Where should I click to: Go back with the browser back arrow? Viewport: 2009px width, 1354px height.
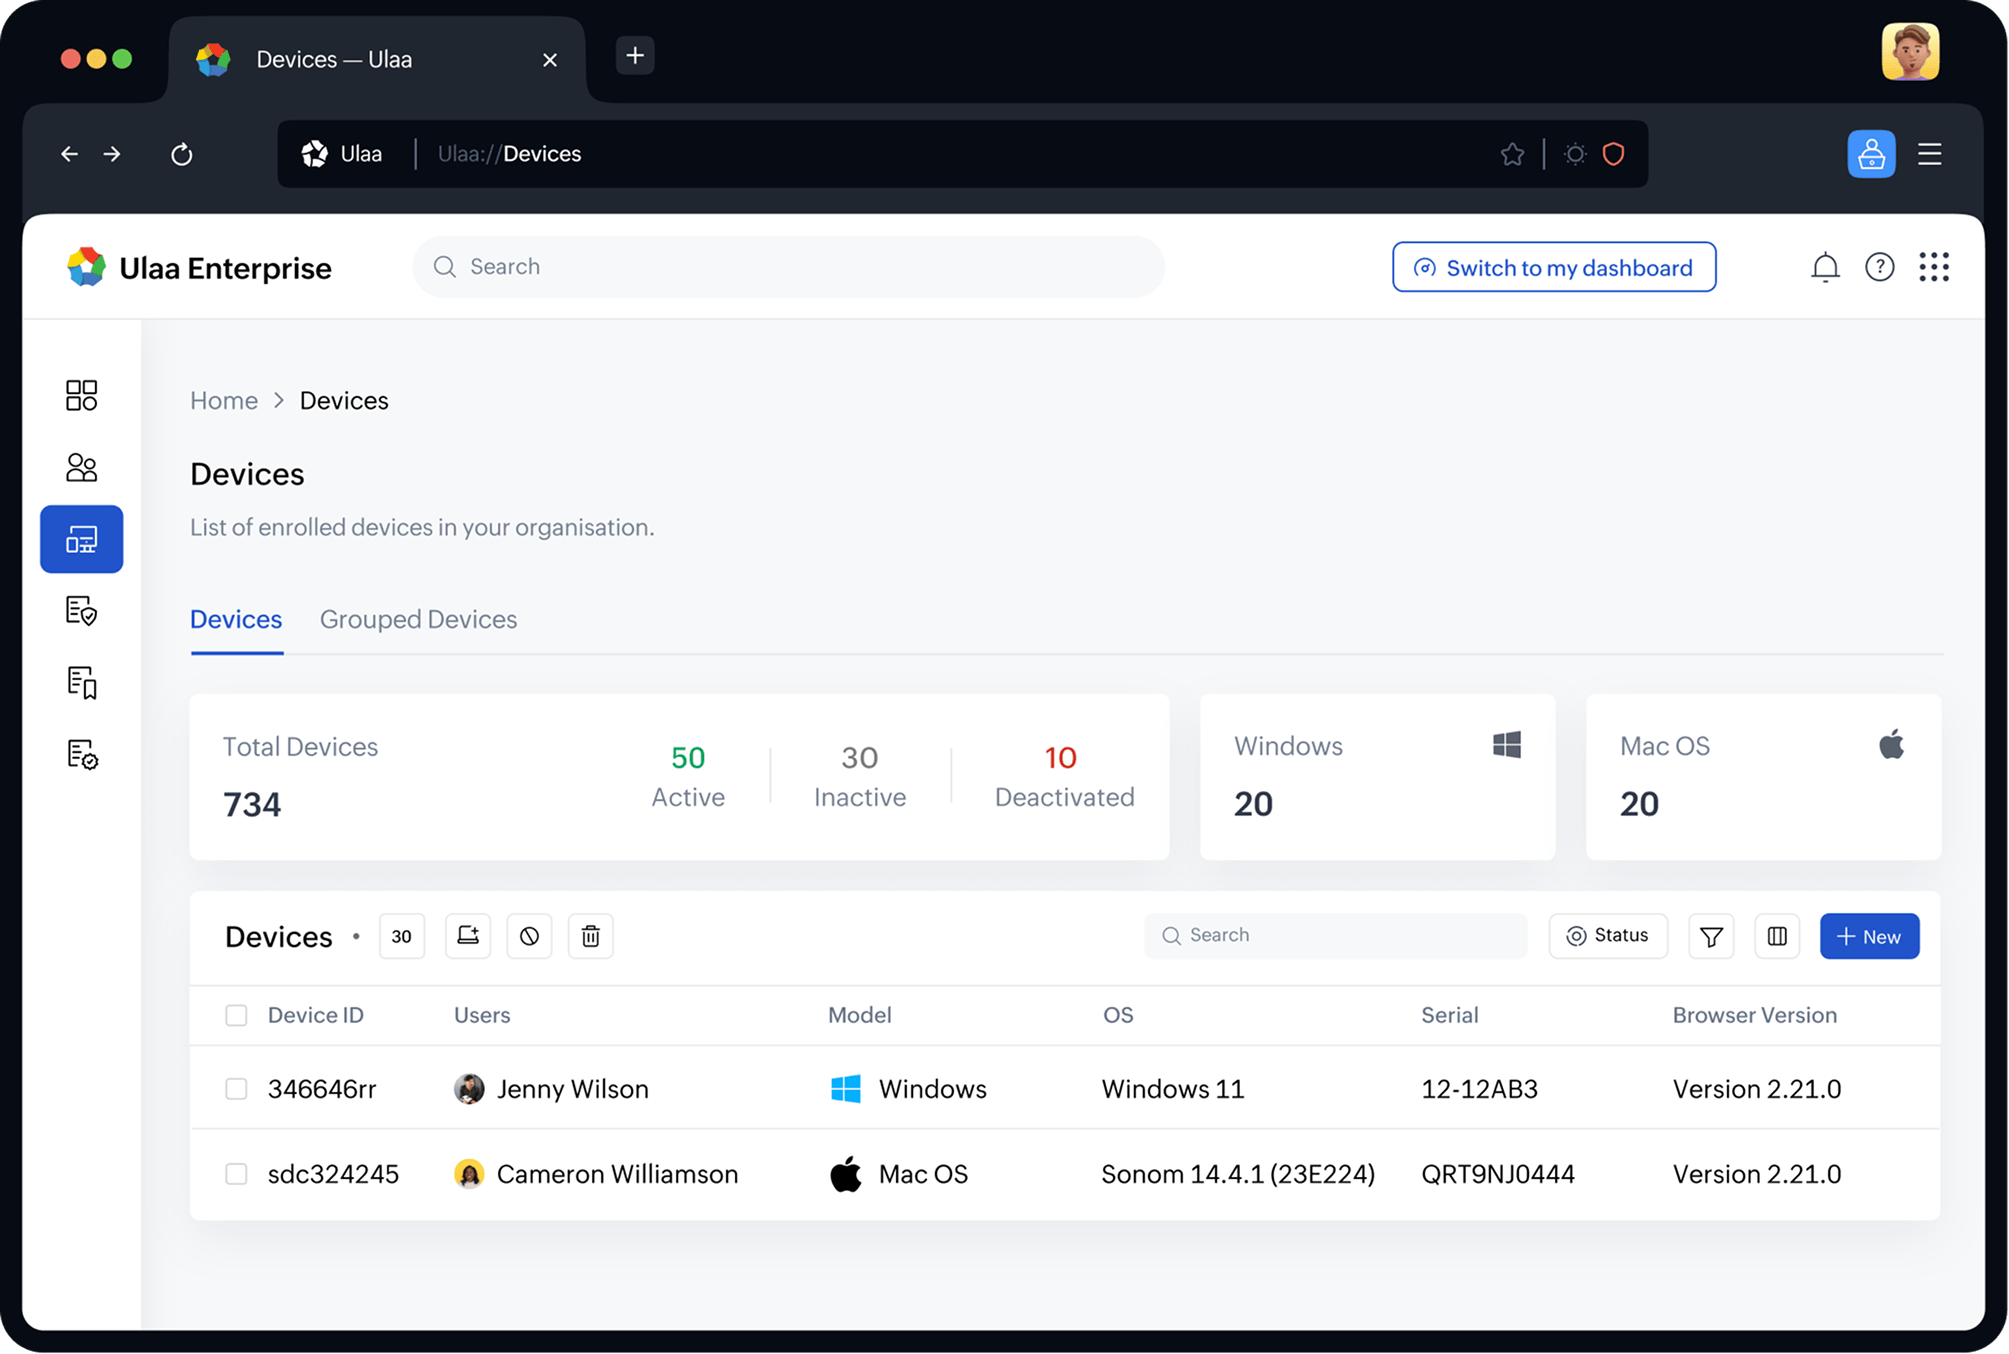[x=69, y=154]
